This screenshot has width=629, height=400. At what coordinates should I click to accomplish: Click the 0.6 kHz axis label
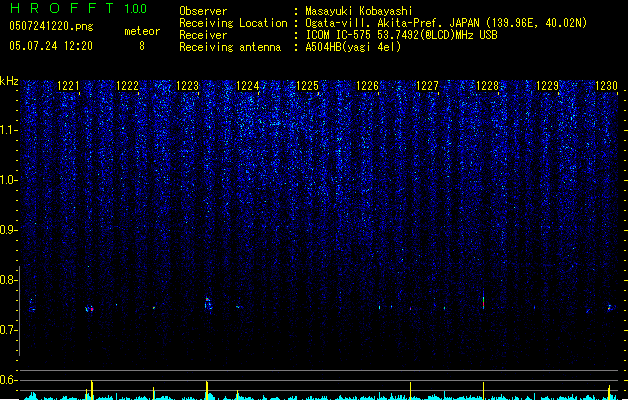point(8,380)
